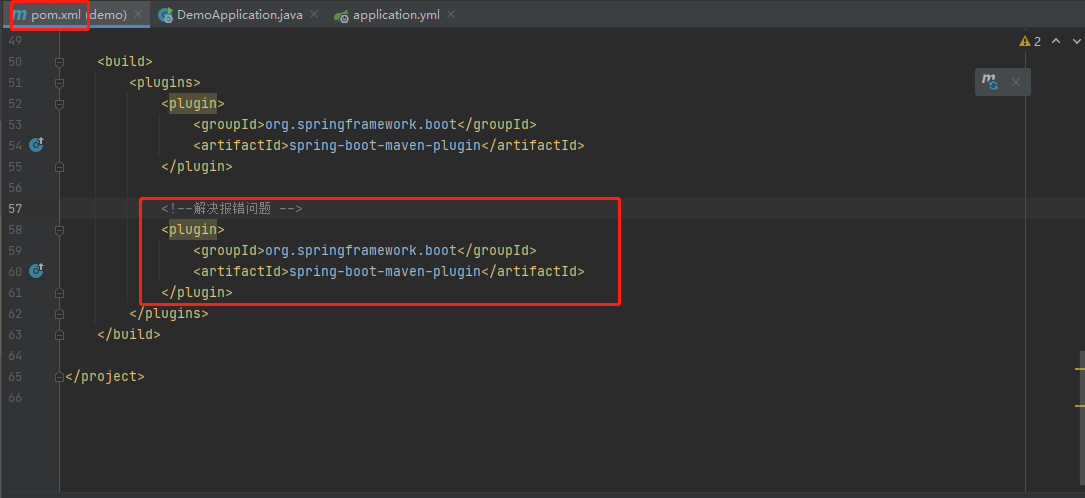
Task: Click the Spring config icon on application.yml tab
Action: pyautogui.click(x=340, y=15)
